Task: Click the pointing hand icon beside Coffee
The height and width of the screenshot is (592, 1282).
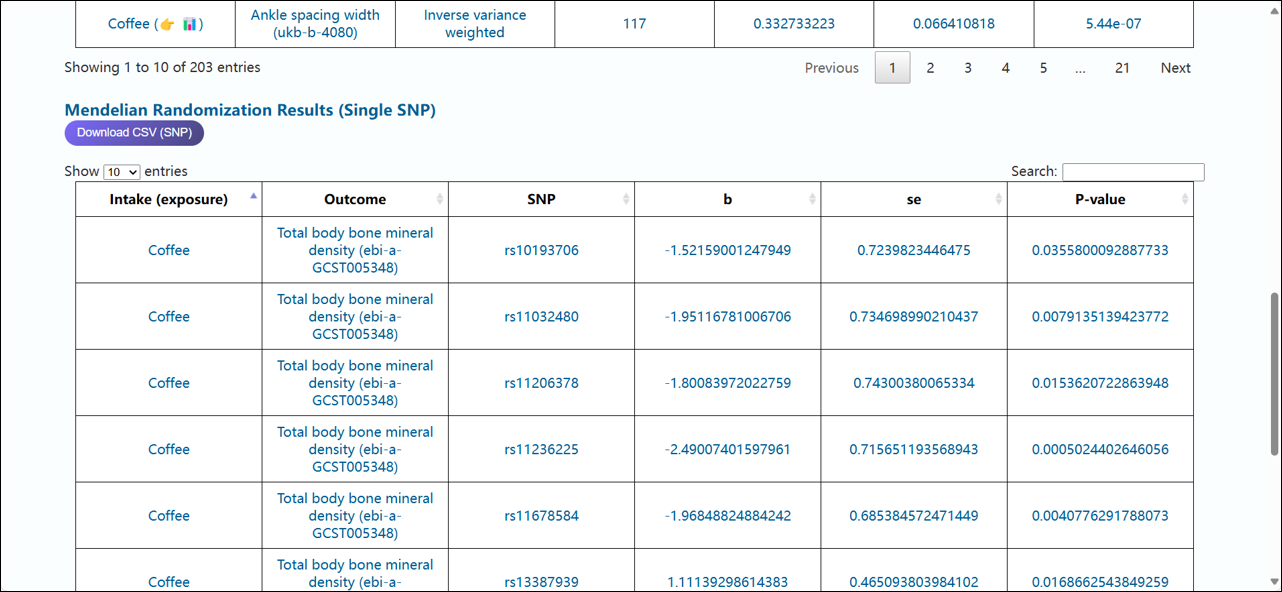Action: (166, 24)
